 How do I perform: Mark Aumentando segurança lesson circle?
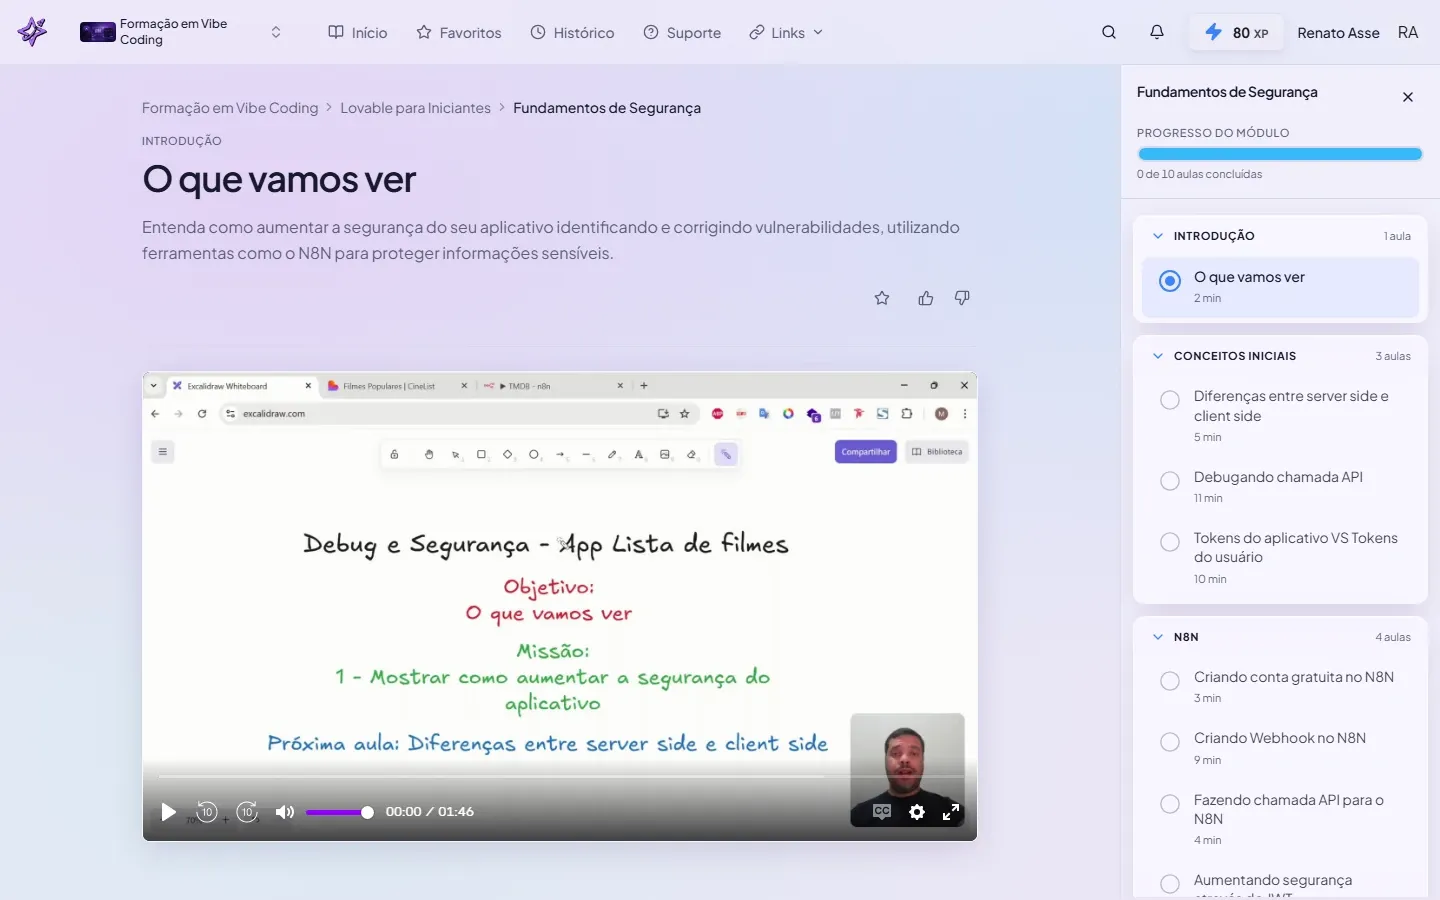coord(1170,884)
